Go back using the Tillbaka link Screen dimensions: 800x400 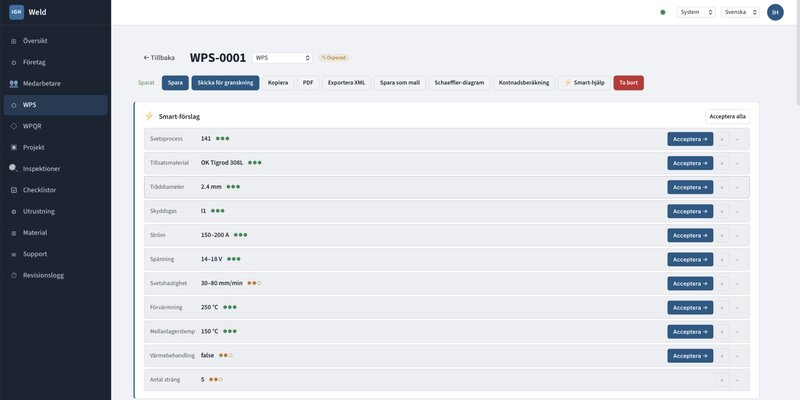(159, 58)
